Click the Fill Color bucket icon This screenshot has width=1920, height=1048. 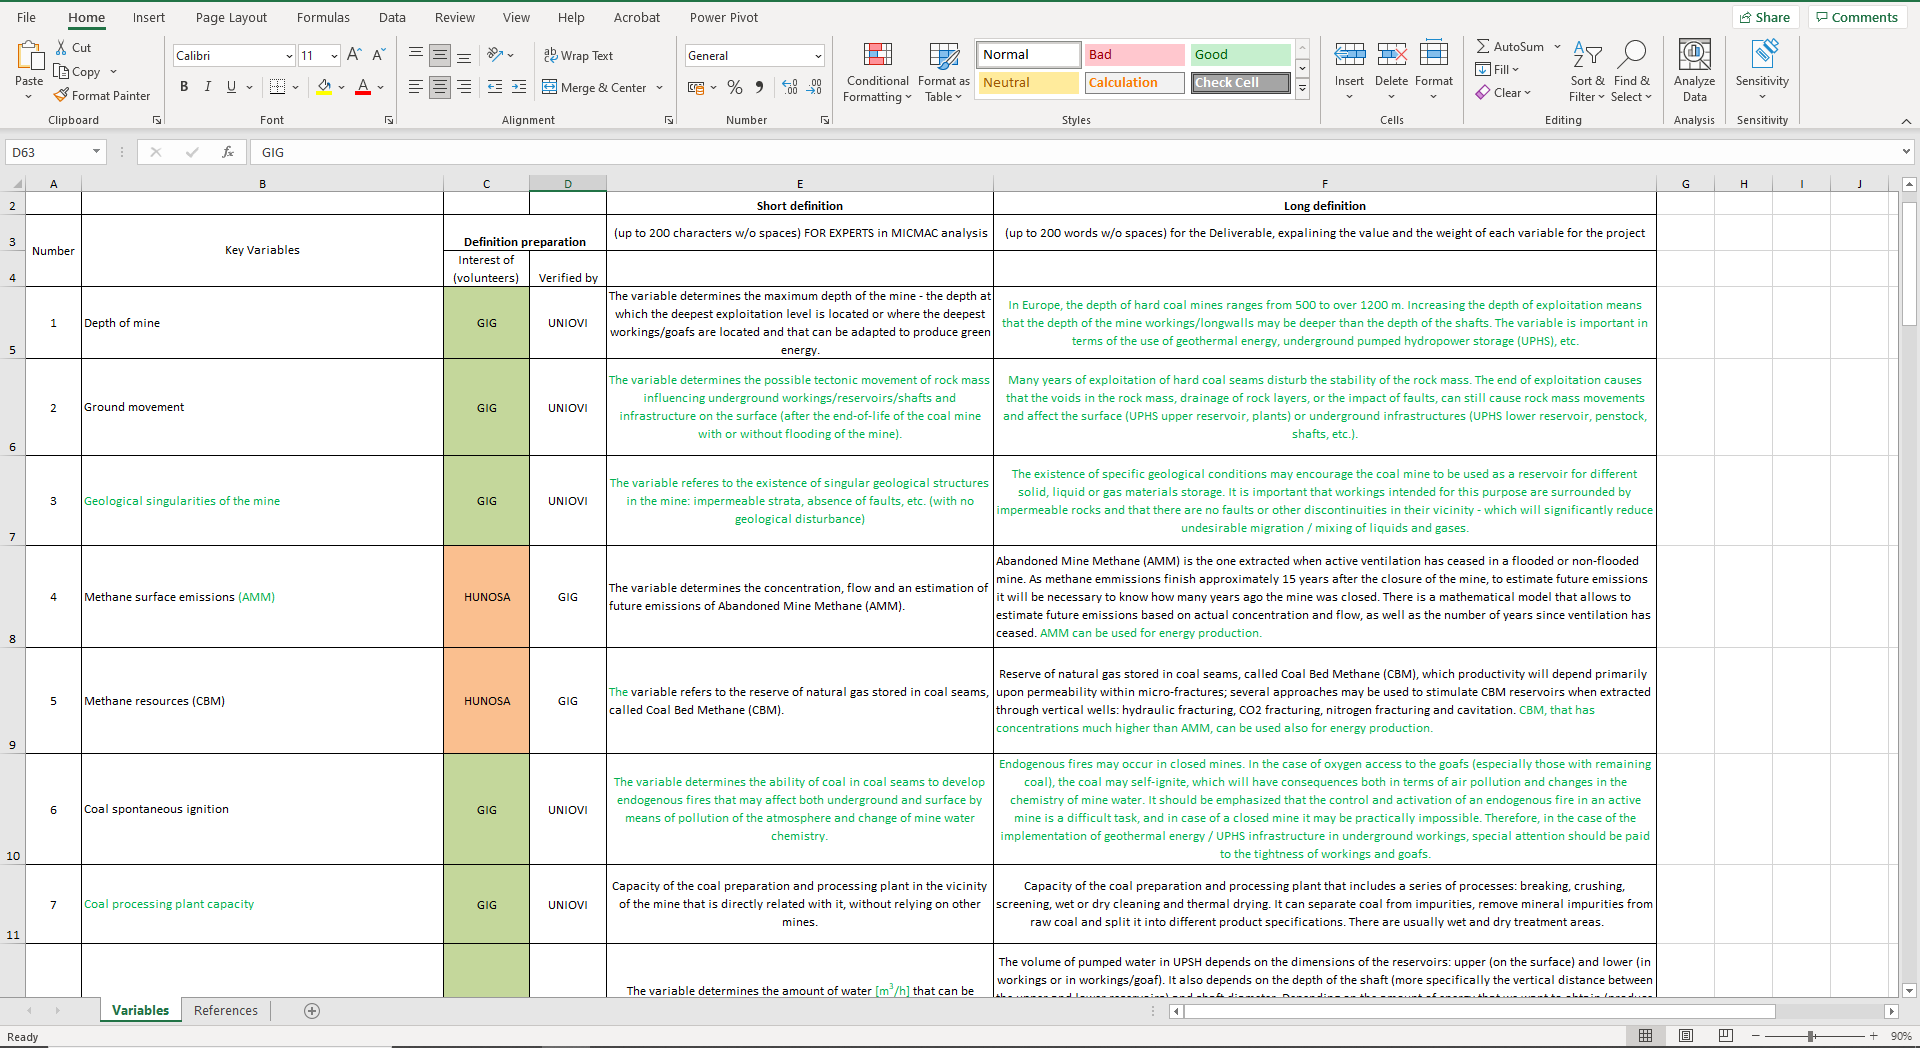[x=324, y=87]
